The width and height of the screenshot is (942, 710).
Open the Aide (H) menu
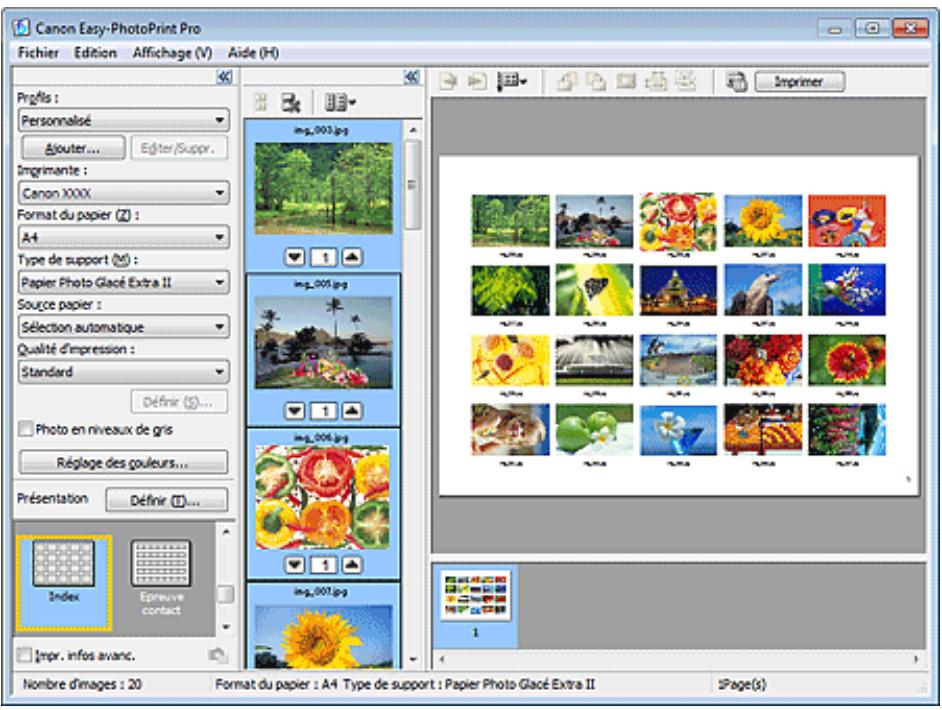pos(253,53)
